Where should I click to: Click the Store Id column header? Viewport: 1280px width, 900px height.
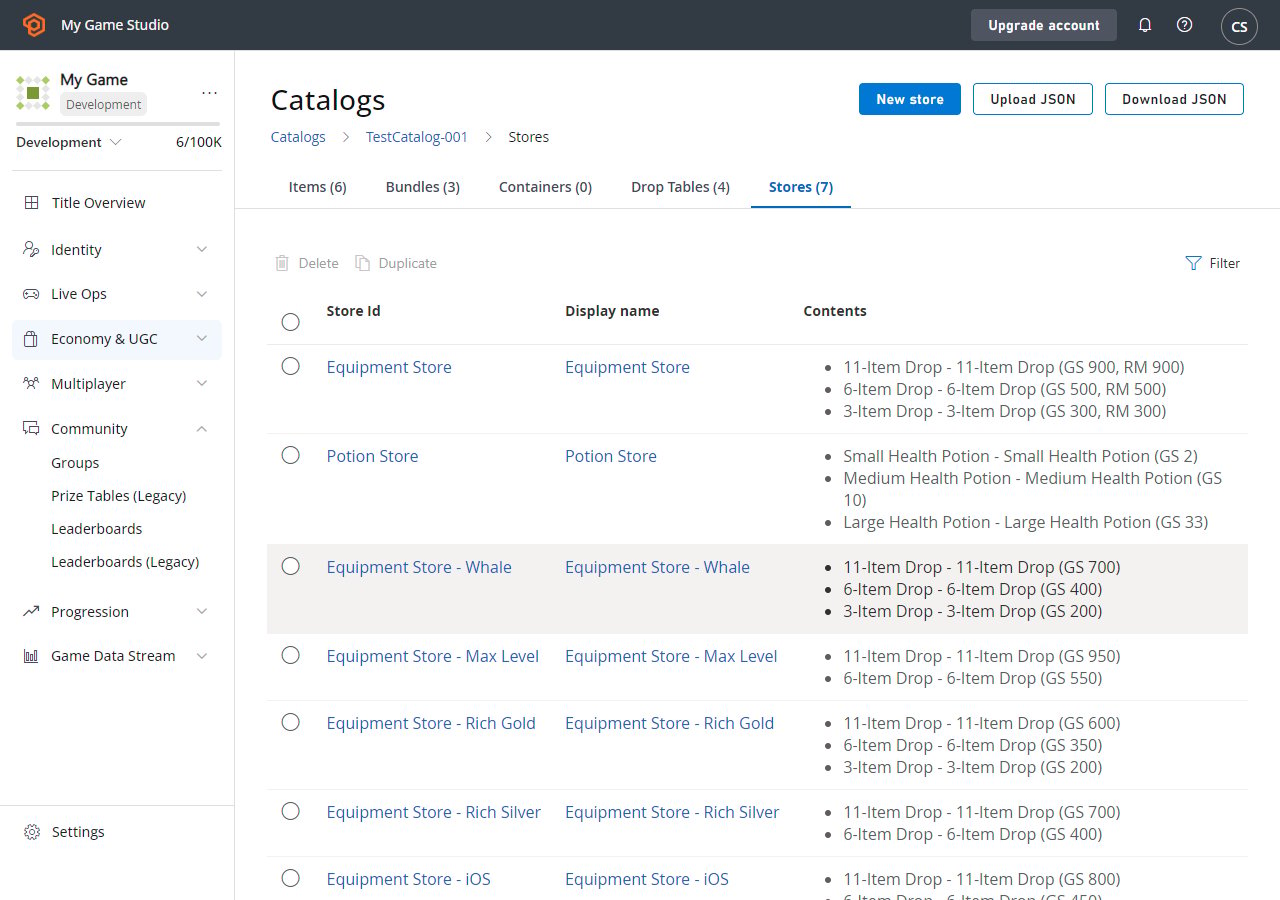pos(354,311)
